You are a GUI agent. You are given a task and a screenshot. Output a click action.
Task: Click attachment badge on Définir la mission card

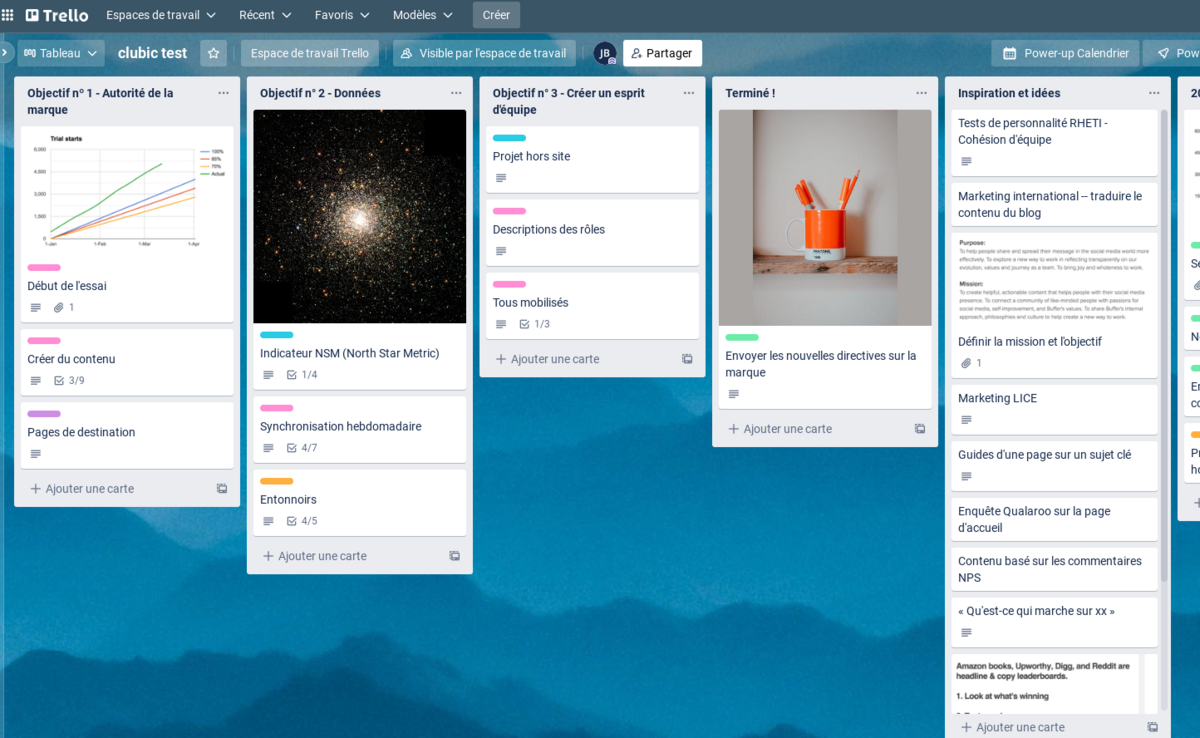(x=971, y=363)
